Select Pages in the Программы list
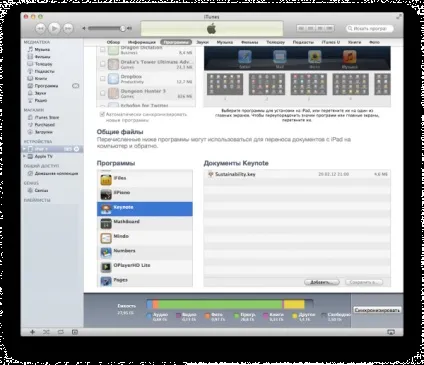 (x=145, y=281)
